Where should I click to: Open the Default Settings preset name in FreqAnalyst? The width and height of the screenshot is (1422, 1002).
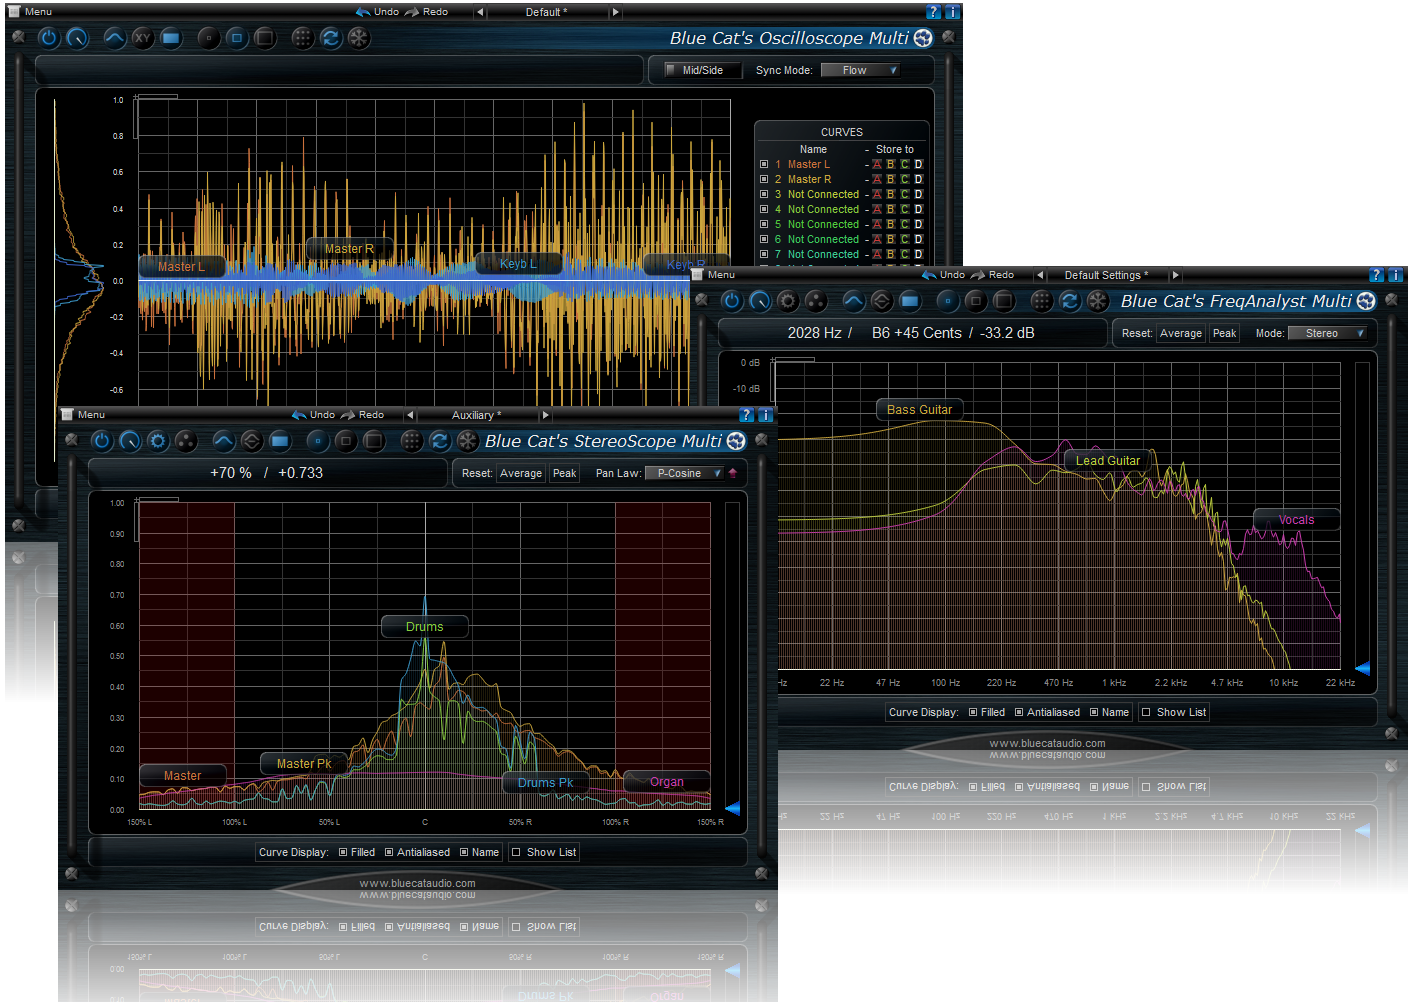click(1107, 275)
